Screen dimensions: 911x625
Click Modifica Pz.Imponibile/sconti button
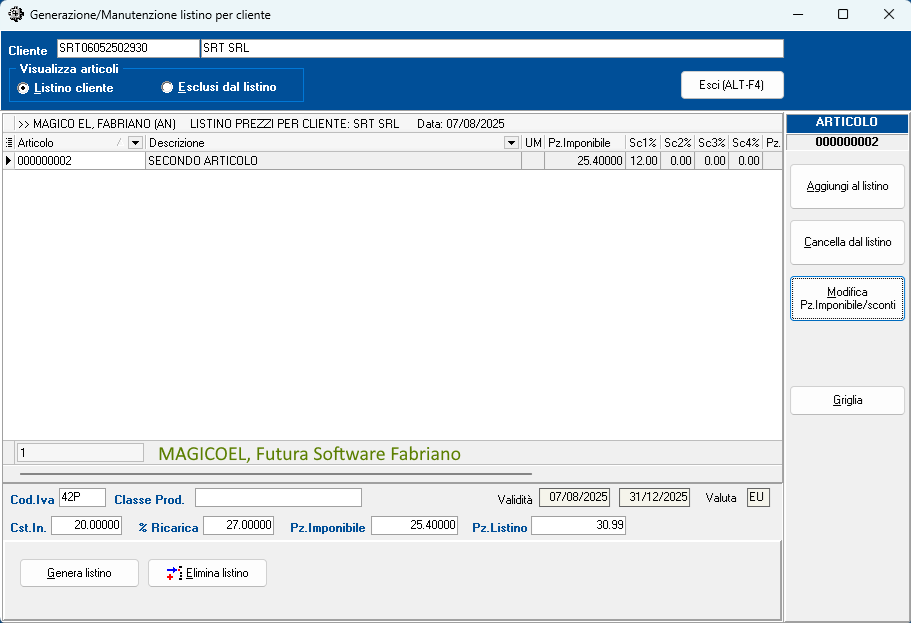pos(847,299)
